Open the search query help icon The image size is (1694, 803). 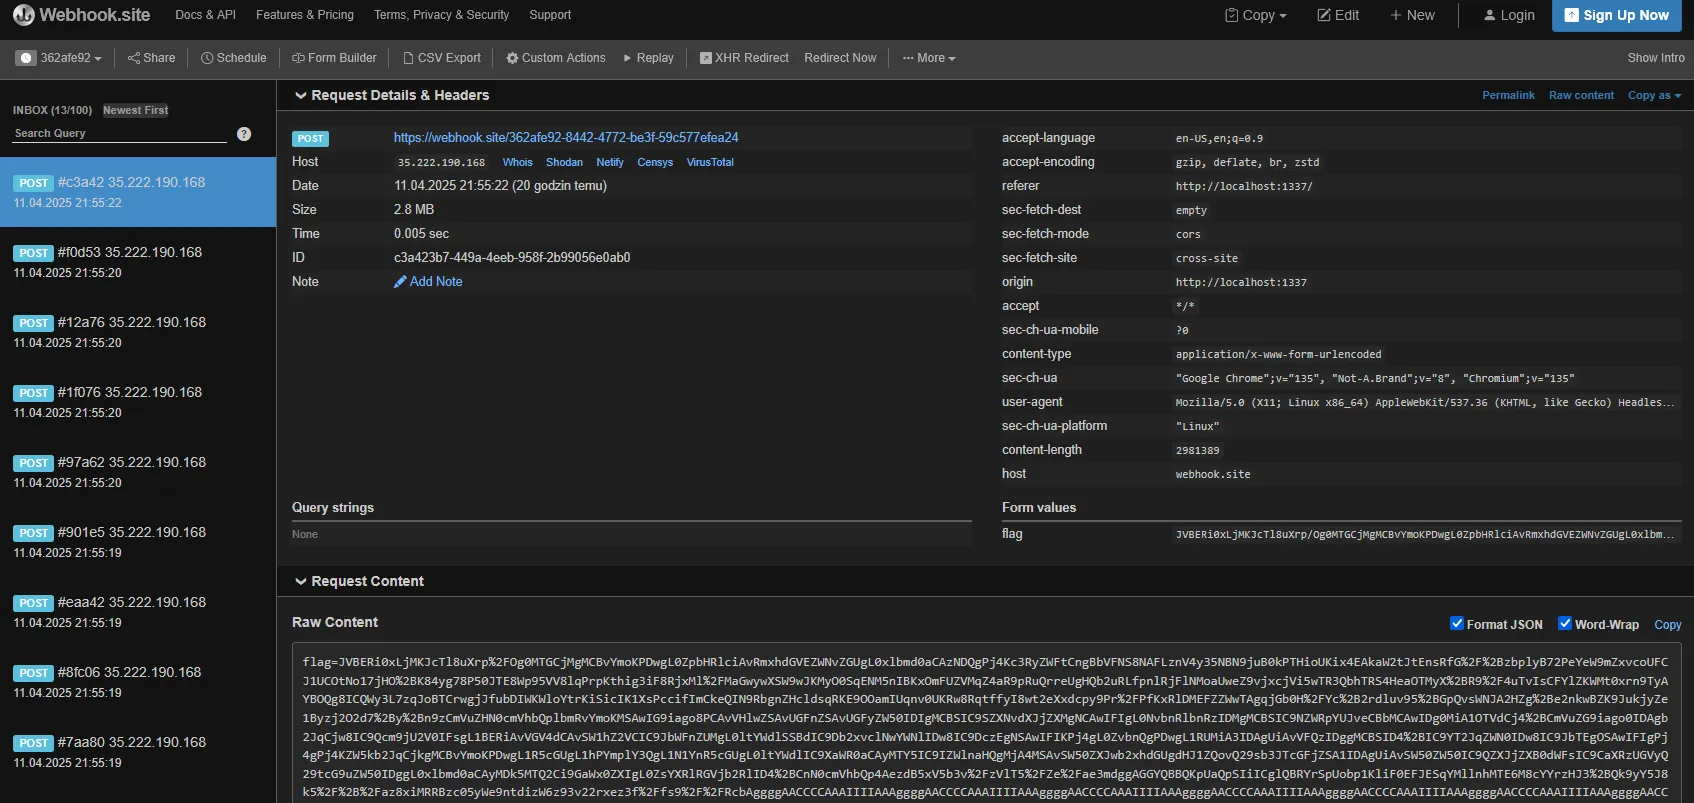click(244, 134)
